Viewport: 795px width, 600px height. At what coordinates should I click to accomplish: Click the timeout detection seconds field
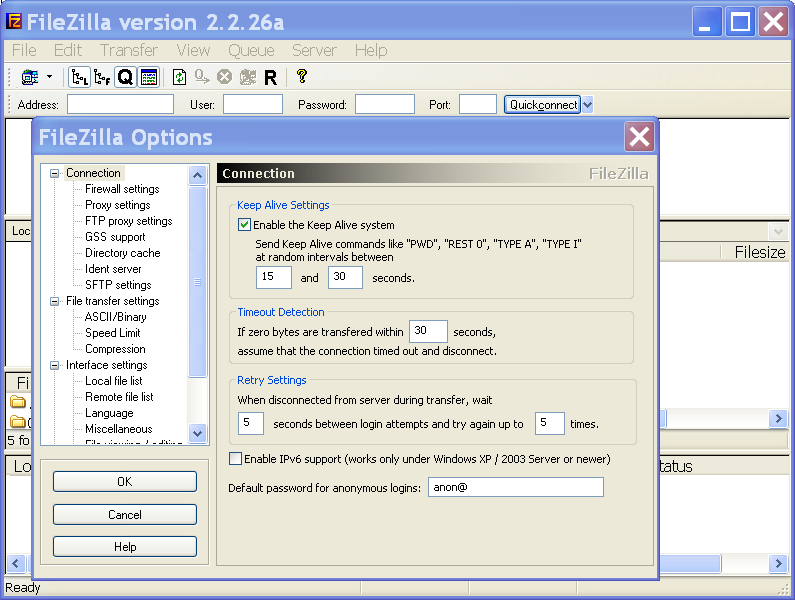click(428, 331)
